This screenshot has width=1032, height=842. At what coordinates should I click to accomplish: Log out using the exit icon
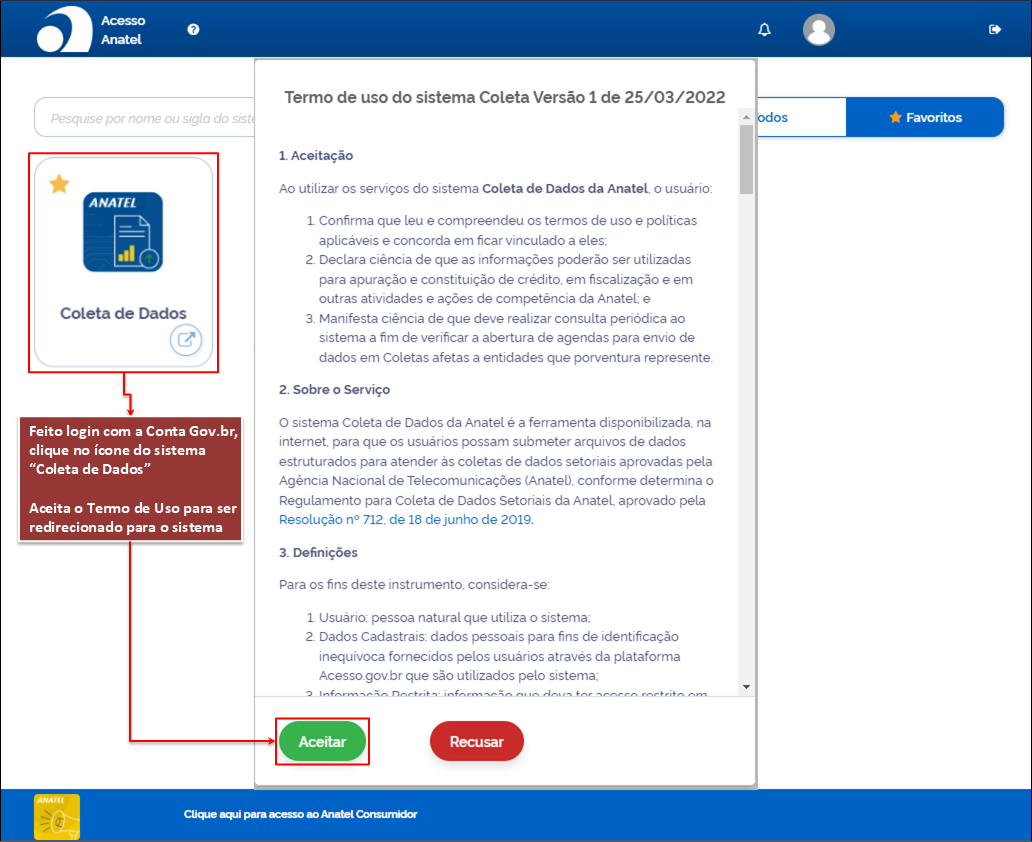click(994, 30)
